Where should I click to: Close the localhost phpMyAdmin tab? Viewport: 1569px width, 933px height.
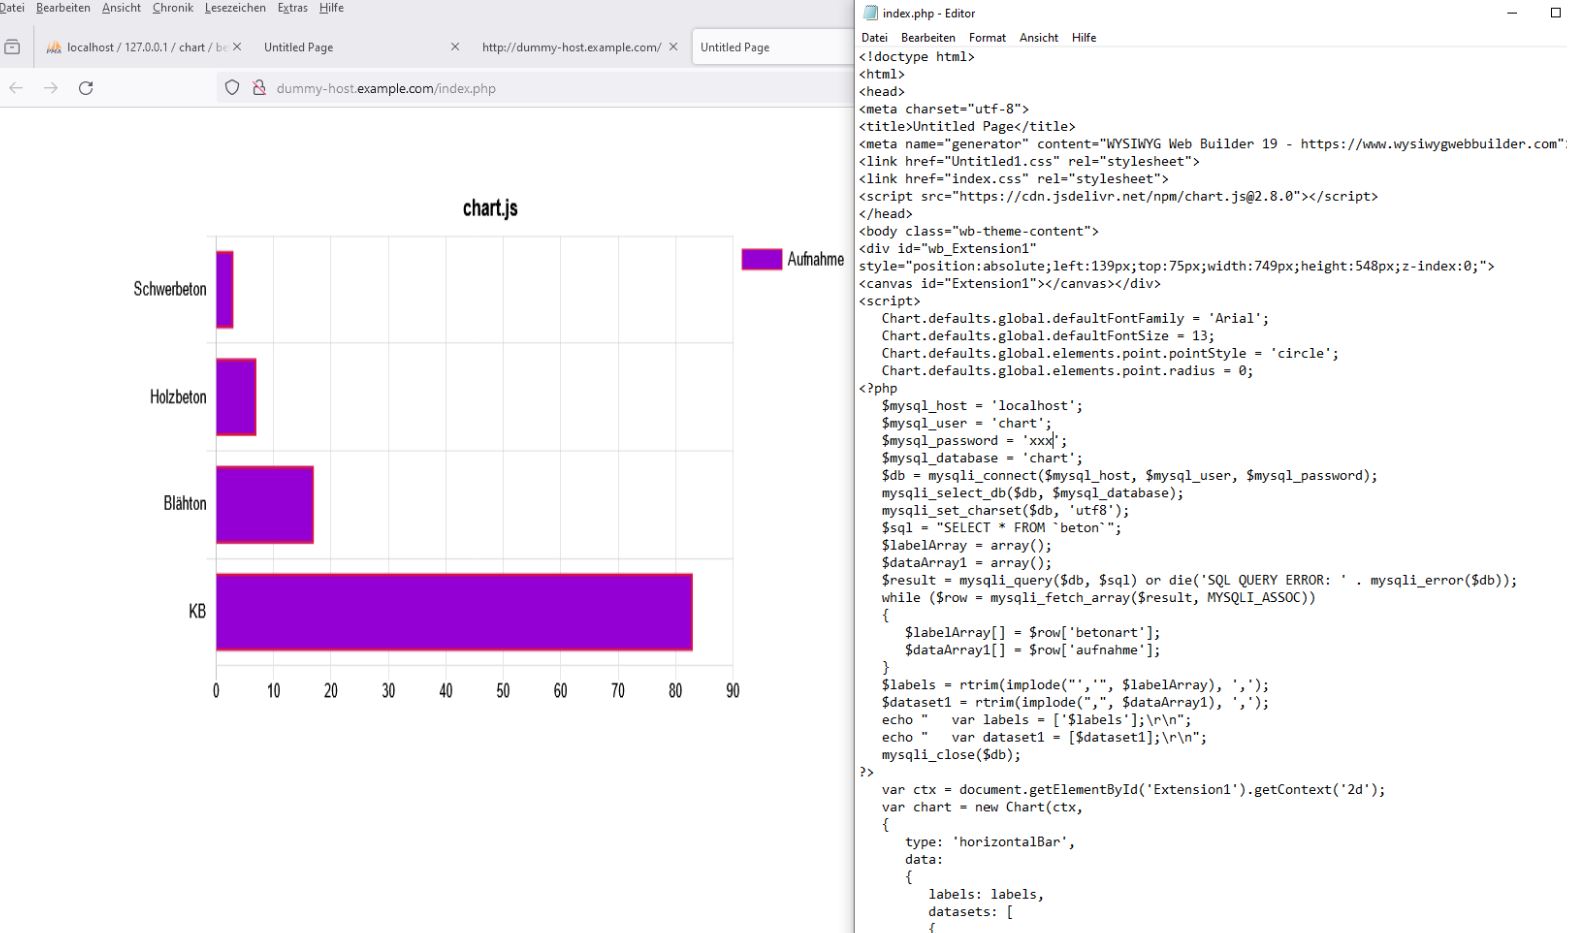237,47
